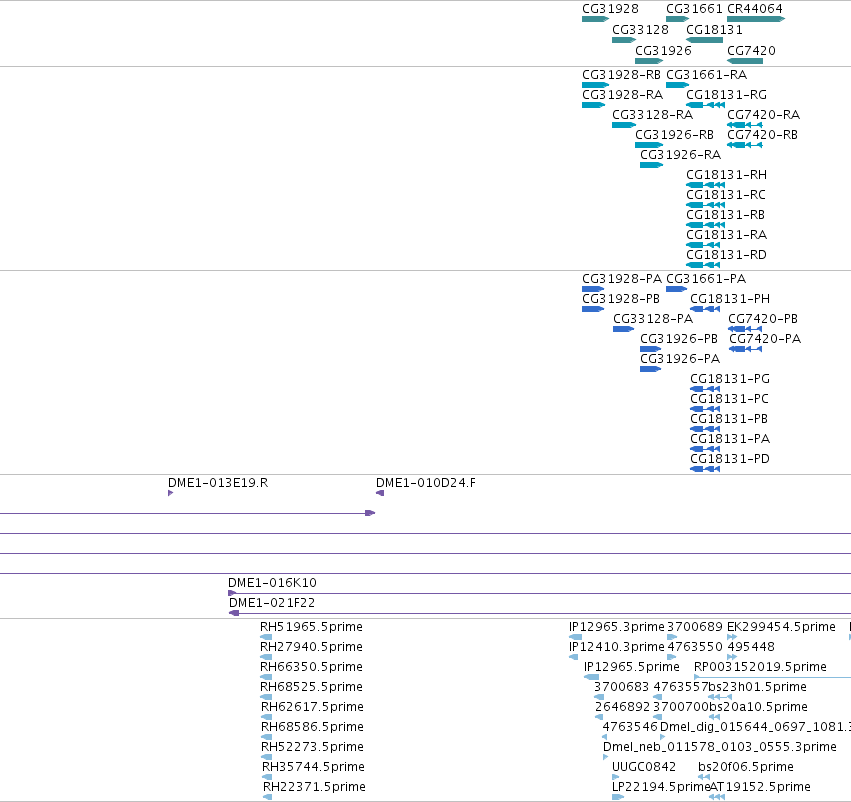Select BAC end DME1-013E19.R
Image resolution: width=851 pixels, height=802 pixels.
[x=218, y=482]
